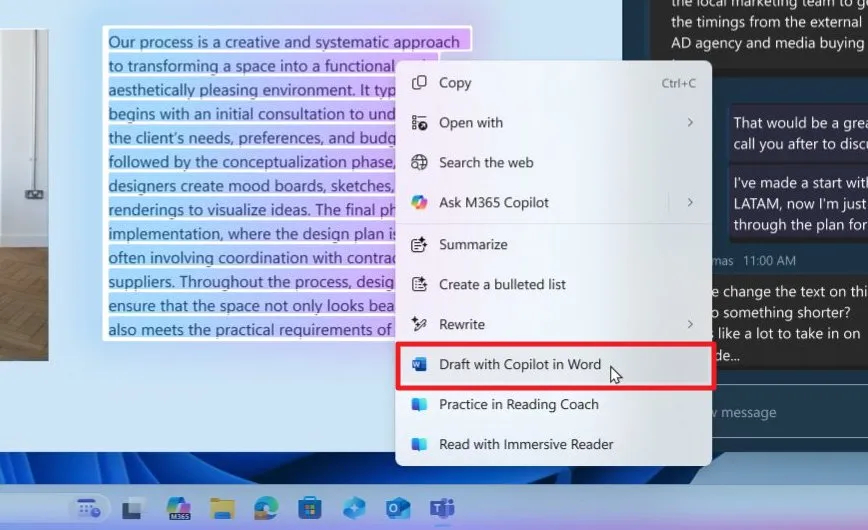Select Practice in Reading Coach
868x530 pixels.
pos(554,405)
